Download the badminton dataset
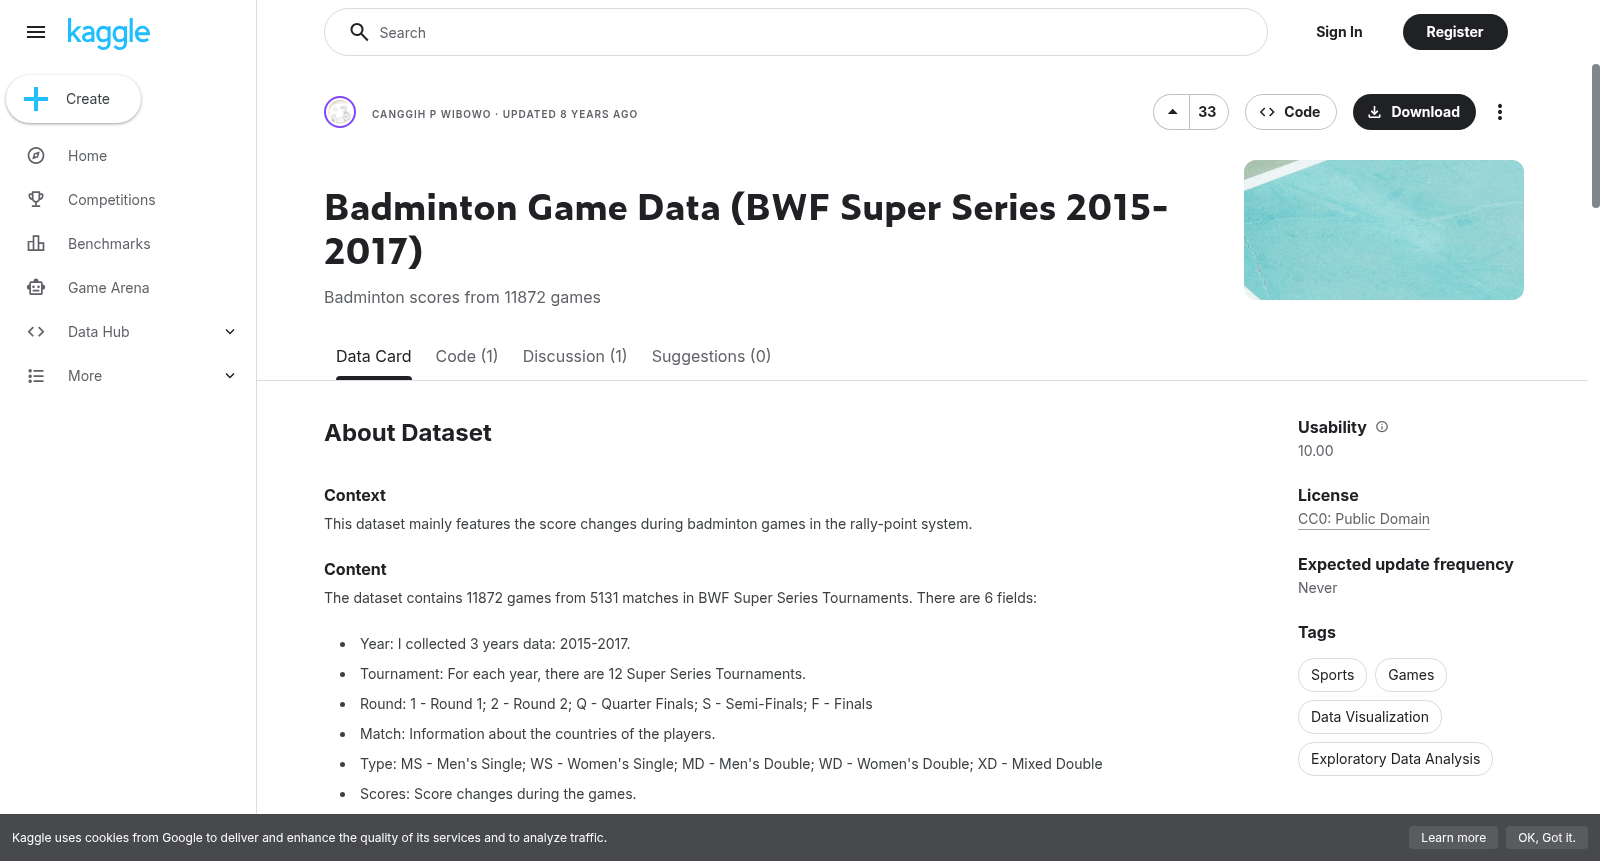This screenshot has height=861, width=1600. (x=1414, y=112)
